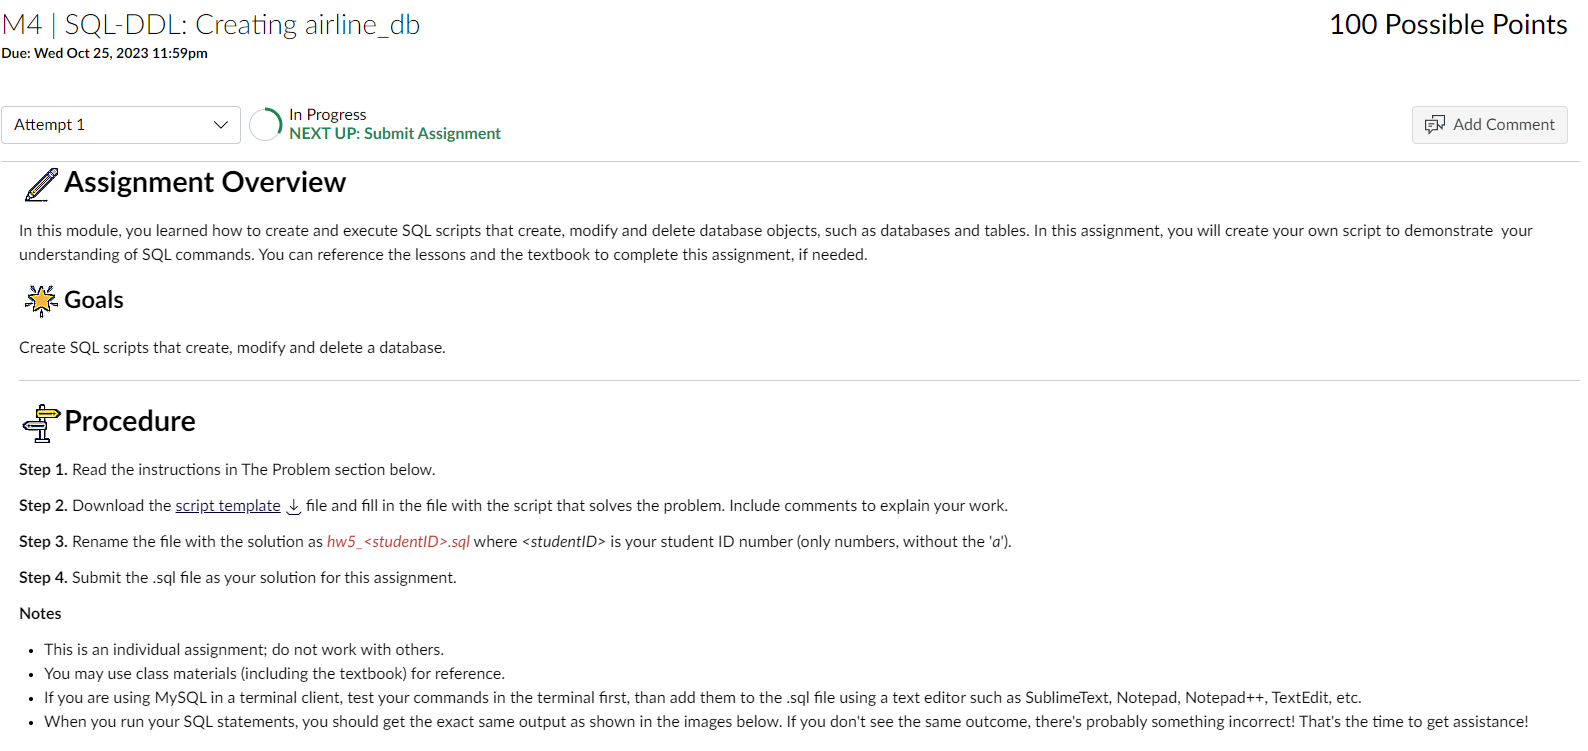Image resolution: width=1588 pixels, height=751 pixels.
Task: Click the Assignment Overview heading
Action: pos(204,182)
